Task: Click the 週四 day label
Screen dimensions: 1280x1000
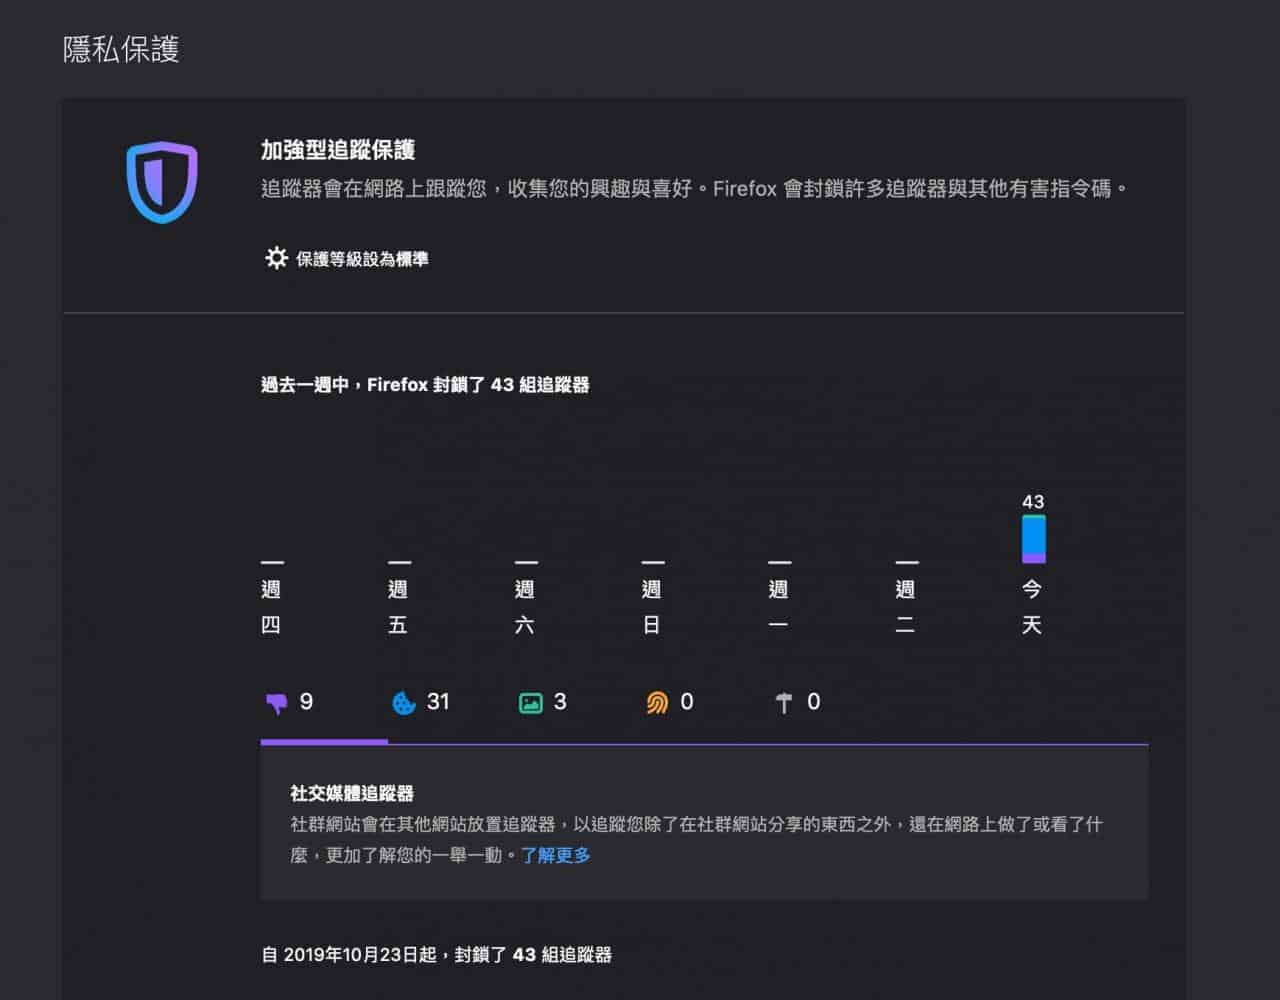Action: pos(271,607)
